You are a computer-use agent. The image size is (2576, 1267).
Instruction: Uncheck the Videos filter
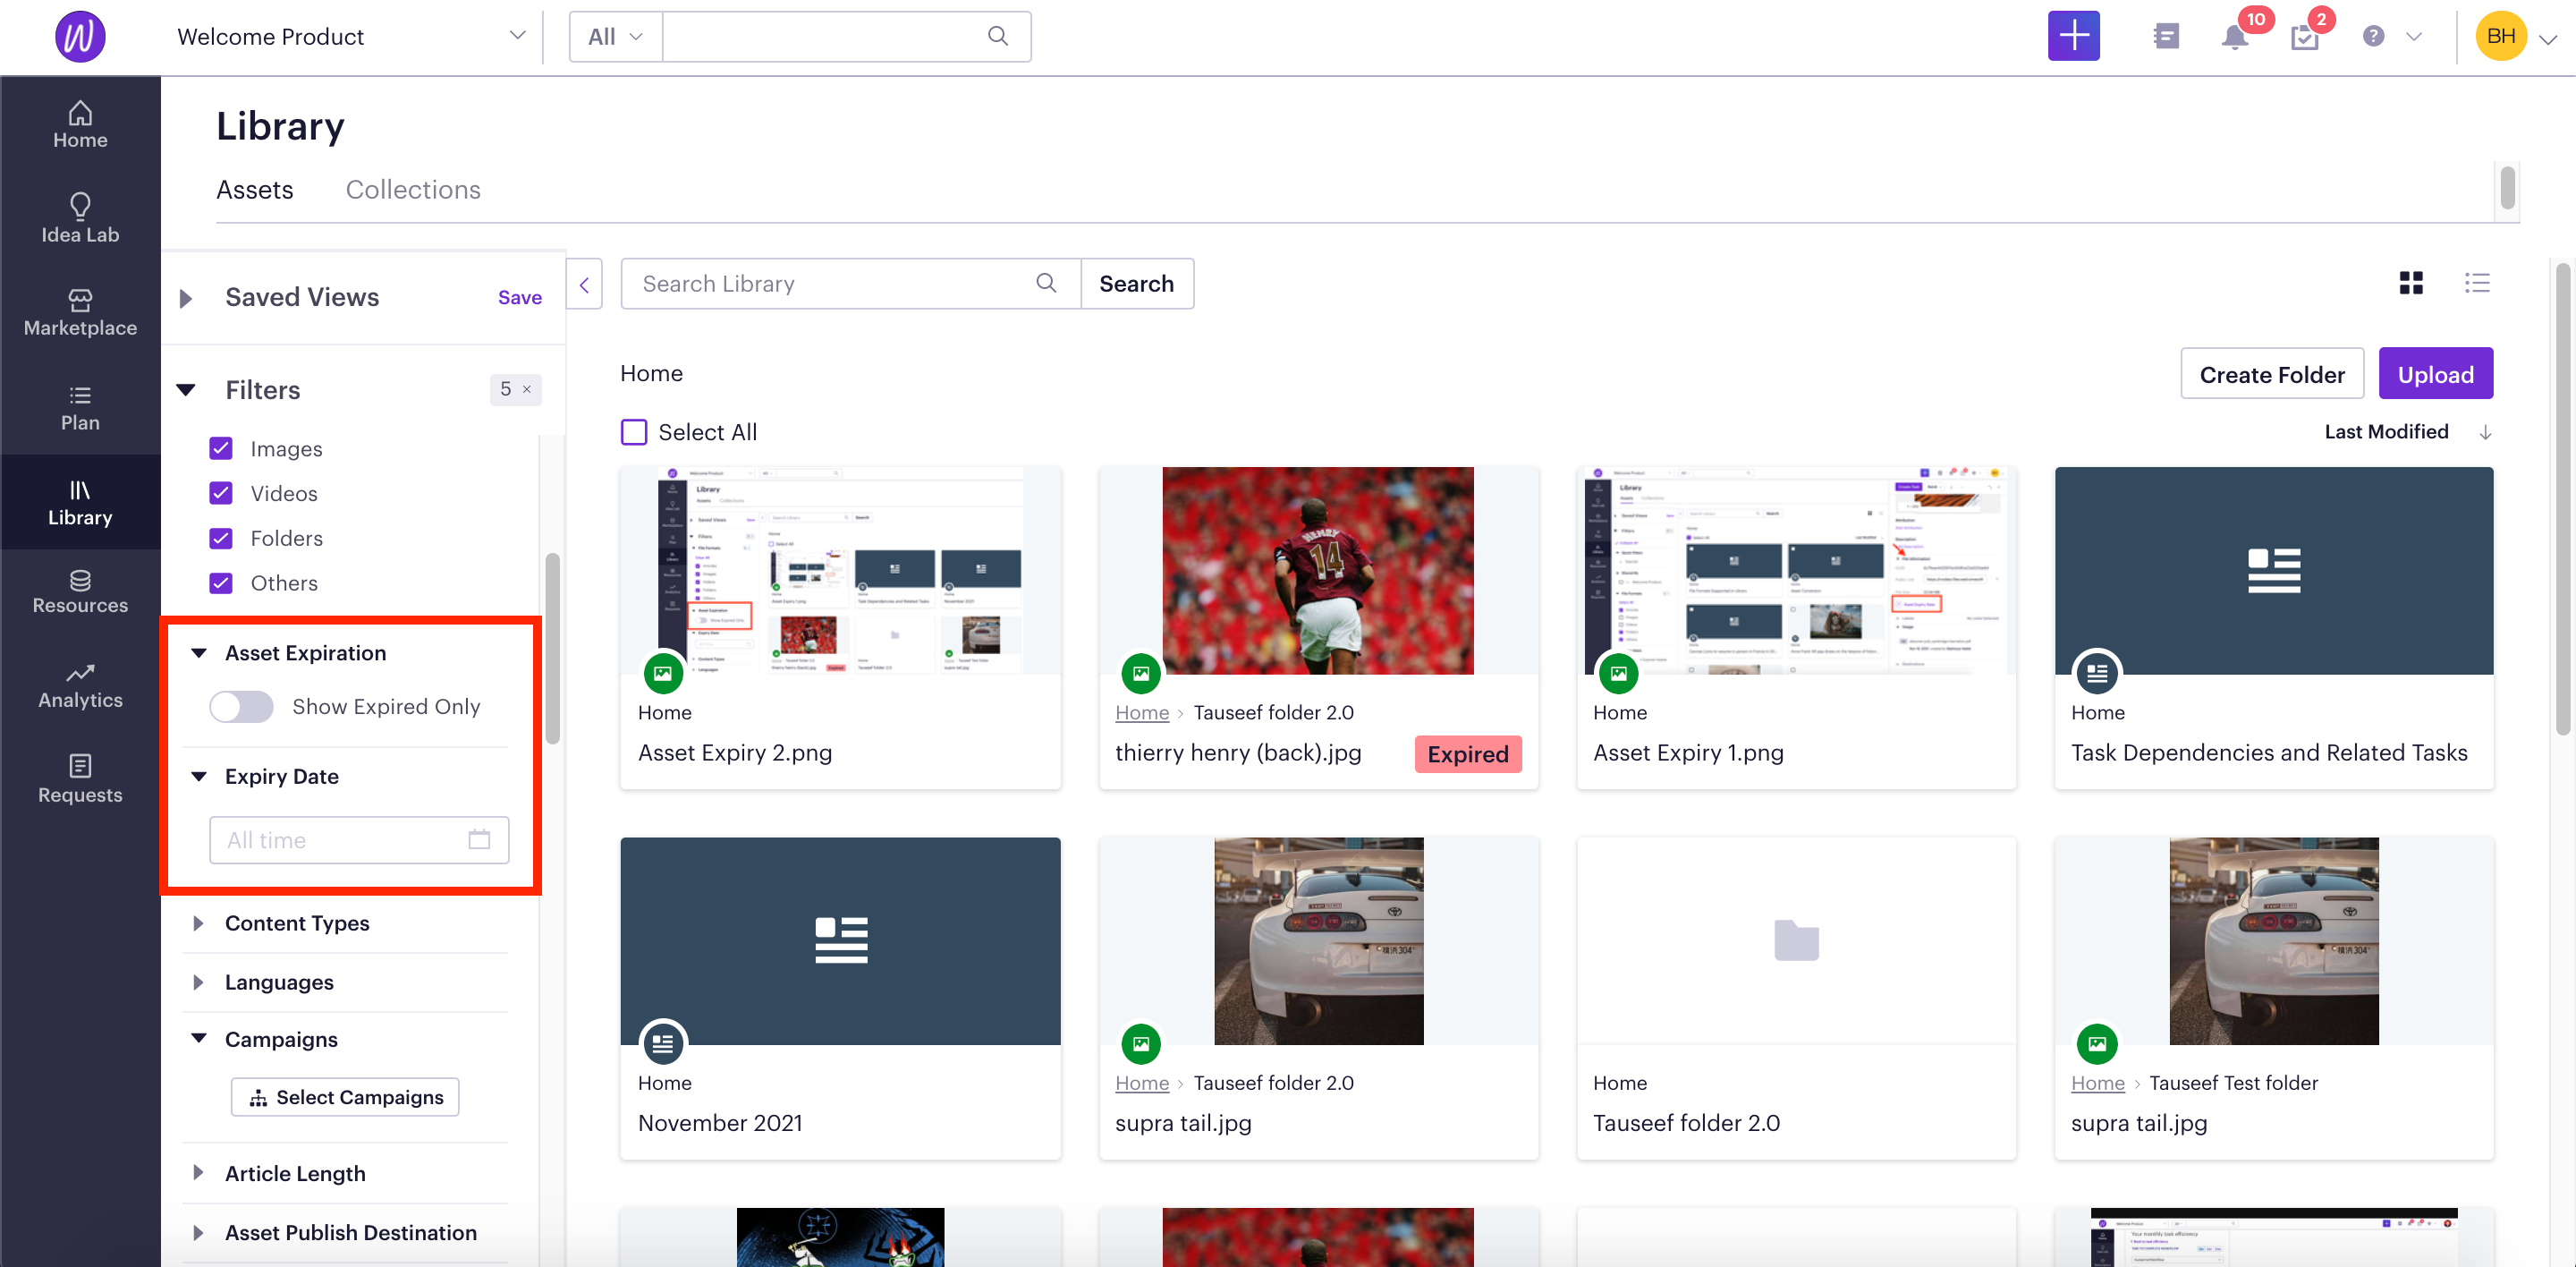(221, 493)
